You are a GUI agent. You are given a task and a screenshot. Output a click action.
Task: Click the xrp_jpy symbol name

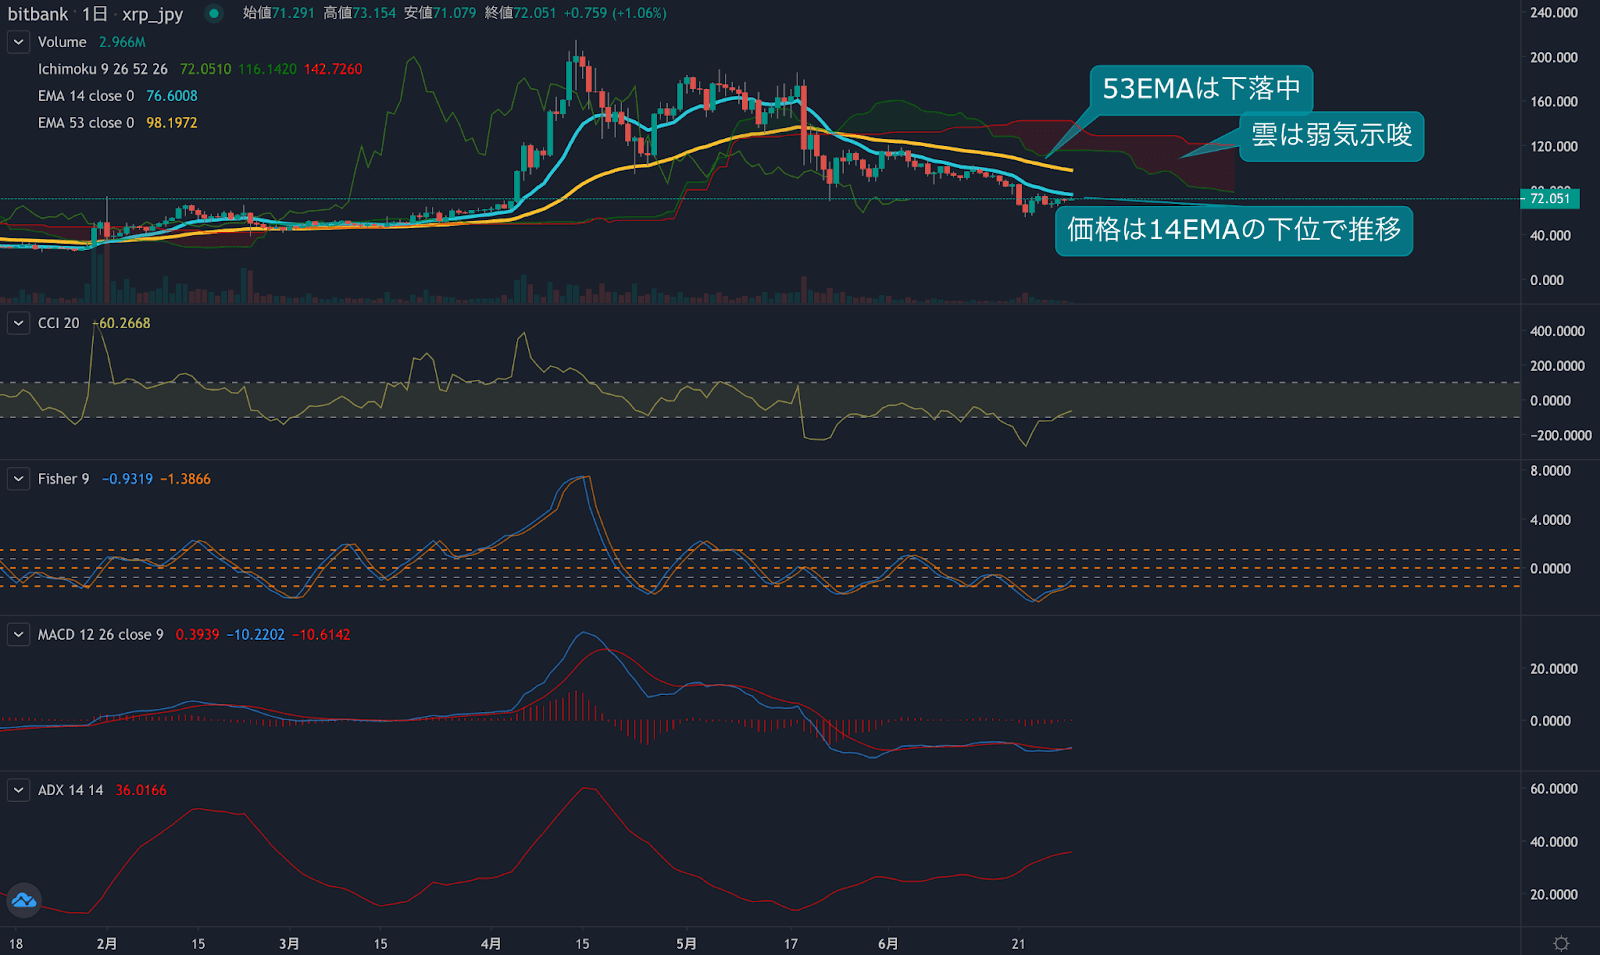click(x=152, y=14)
